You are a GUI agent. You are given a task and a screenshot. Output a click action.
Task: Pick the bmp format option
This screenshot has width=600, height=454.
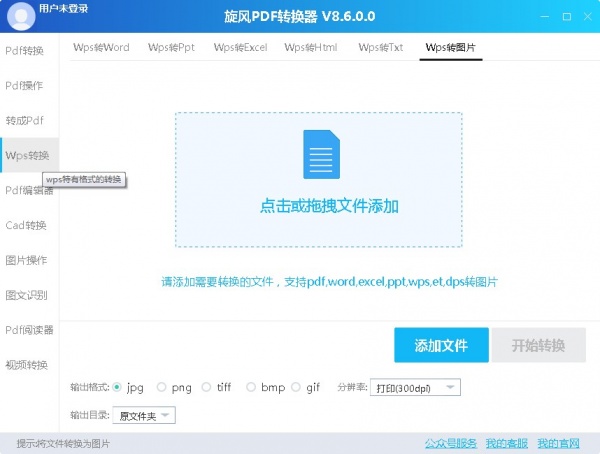251,387
